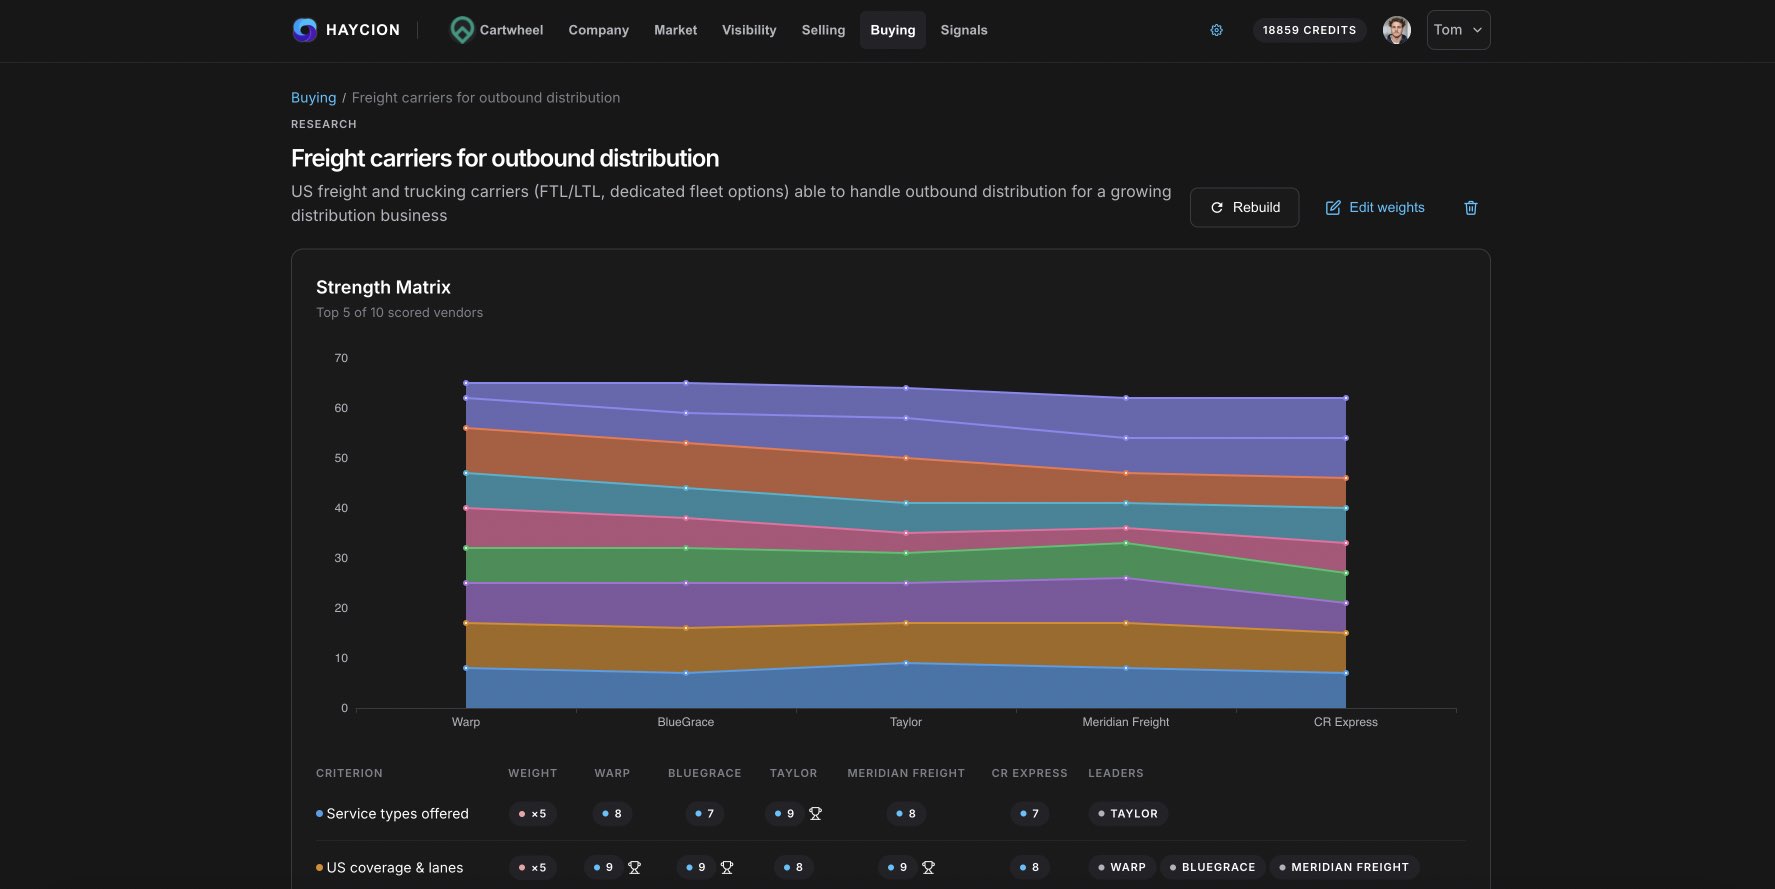
Task: Click the 18859 Credits badge
Action: click(1309, 30)
